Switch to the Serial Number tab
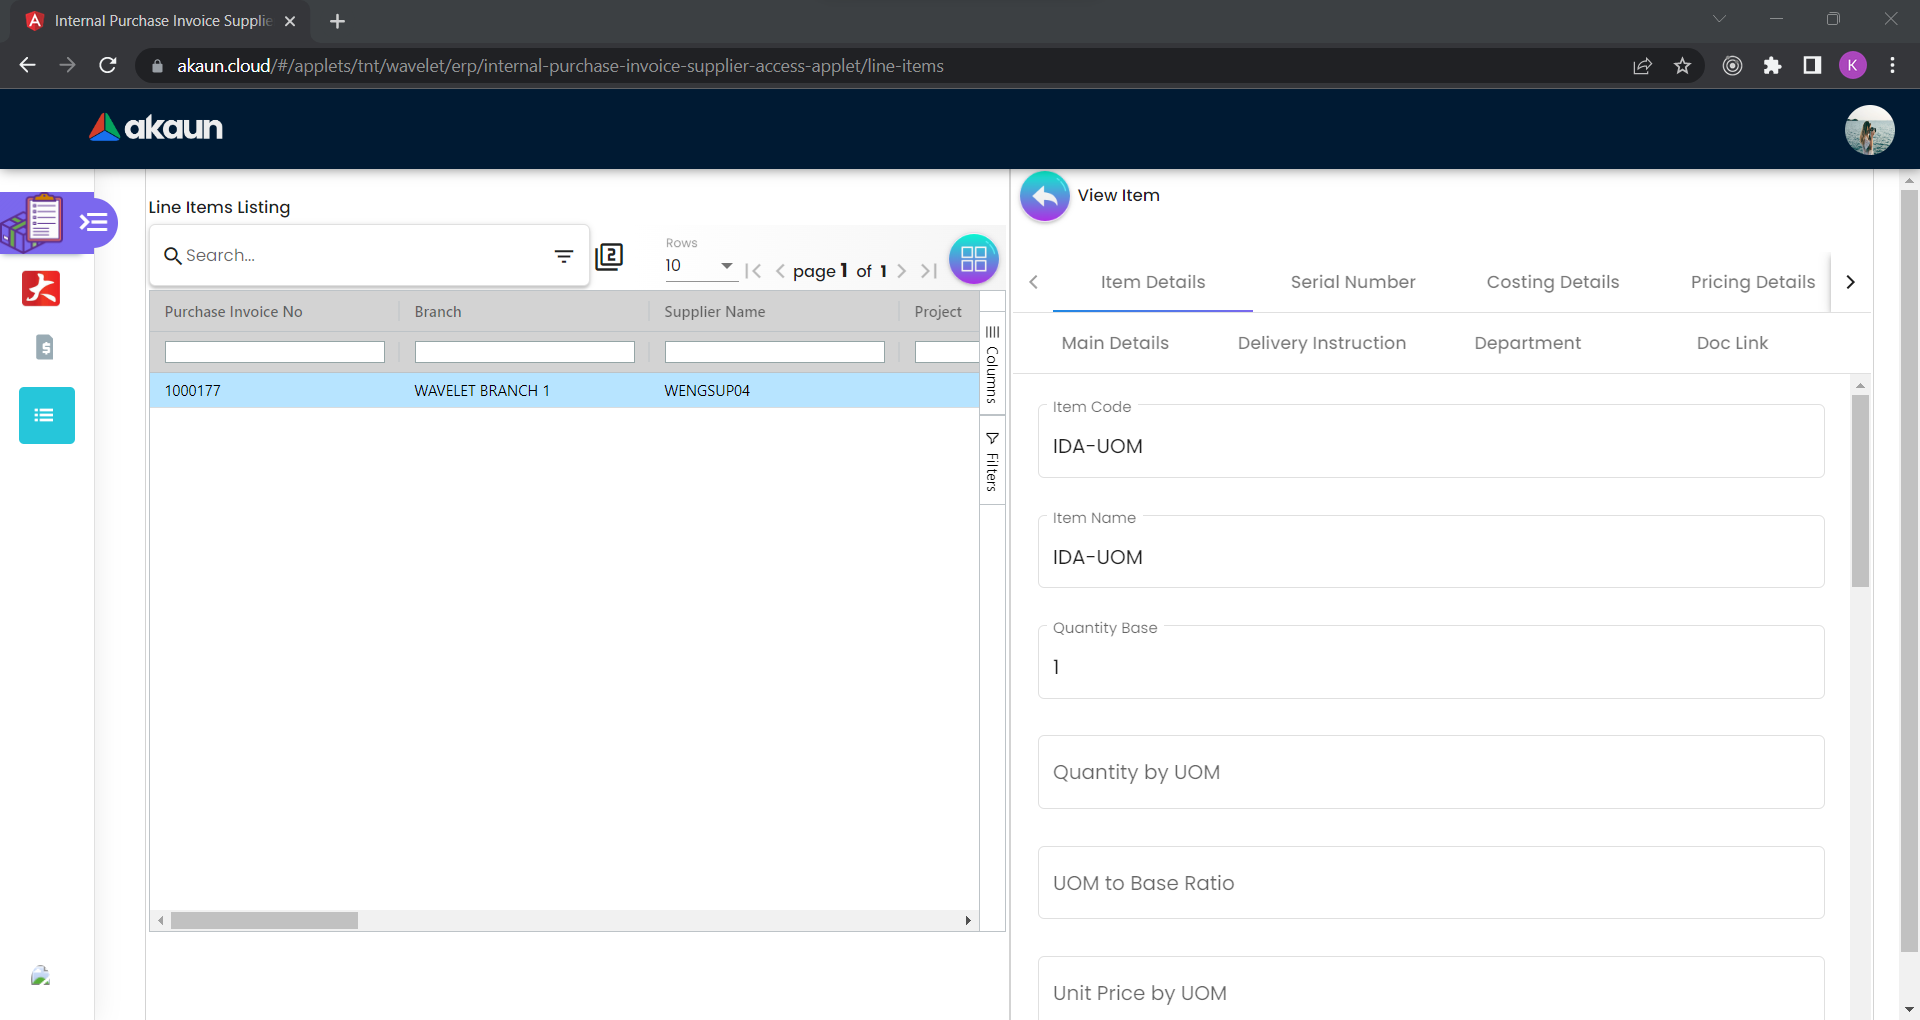The height and width of the screenshot is (1020, 1920). tap(1352, 282)
